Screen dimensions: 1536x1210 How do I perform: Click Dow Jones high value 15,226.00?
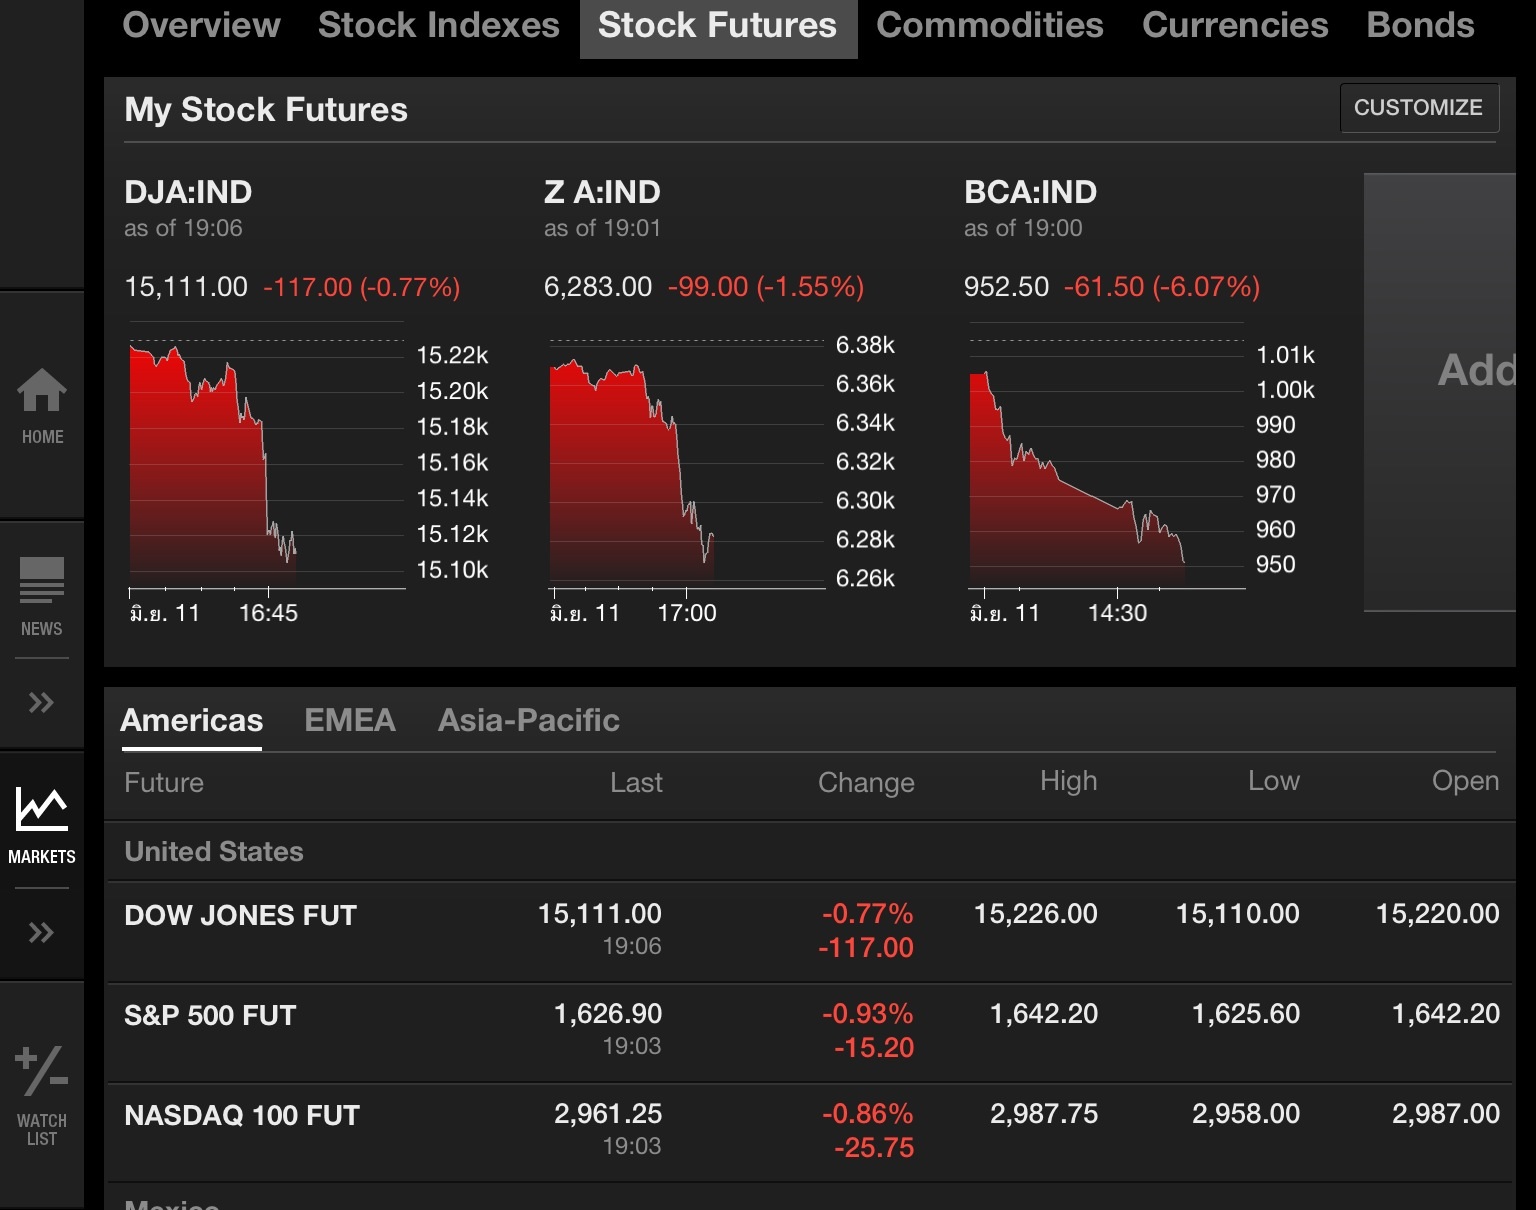[1036, 913]
